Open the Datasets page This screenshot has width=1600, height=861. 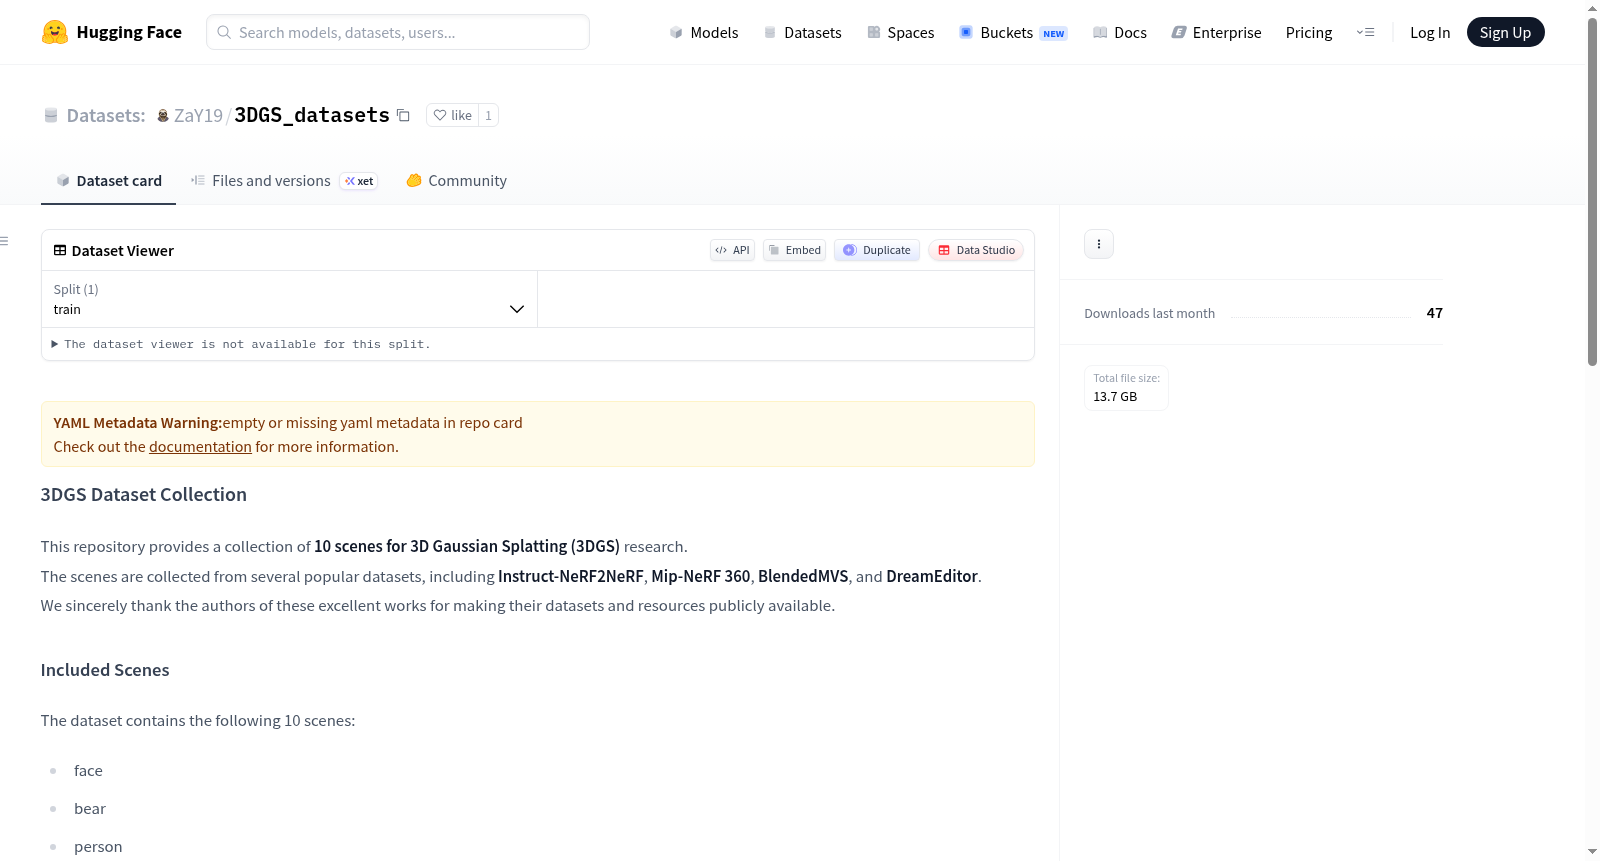point(802,32)
